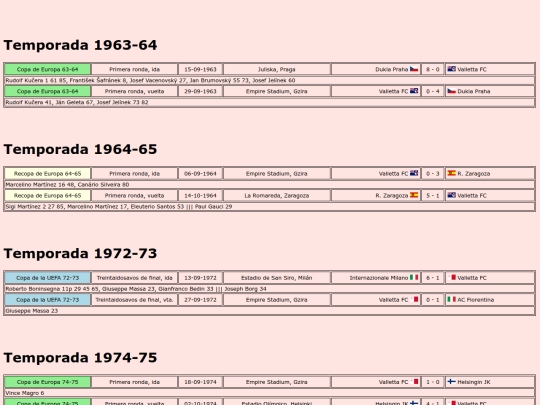Click Spanish flag in the 14-10-1964 row

(414, 195)
